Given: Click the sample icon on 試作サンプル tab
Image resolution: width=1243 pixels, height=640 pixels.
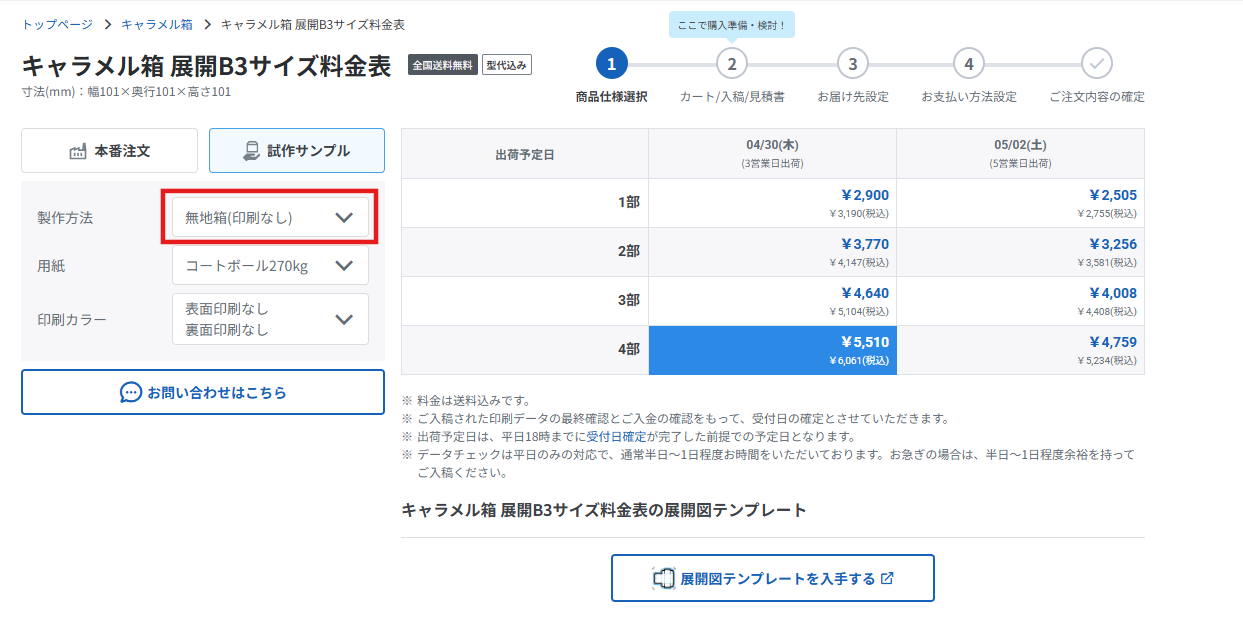Looking at the screenshot, I should [x=251, y=151].
